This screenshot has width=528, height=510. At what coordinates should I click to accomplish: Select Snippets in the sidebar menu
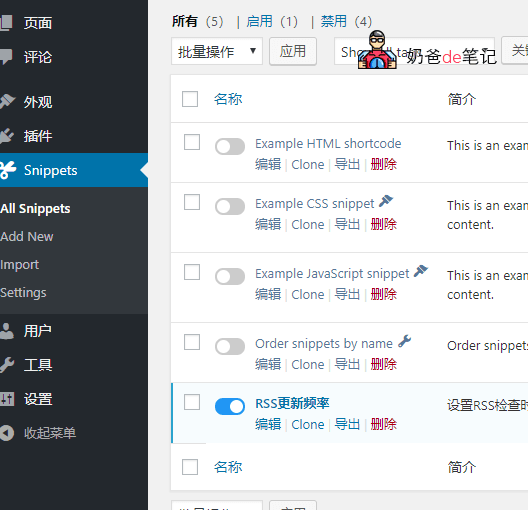pos(51,170)
